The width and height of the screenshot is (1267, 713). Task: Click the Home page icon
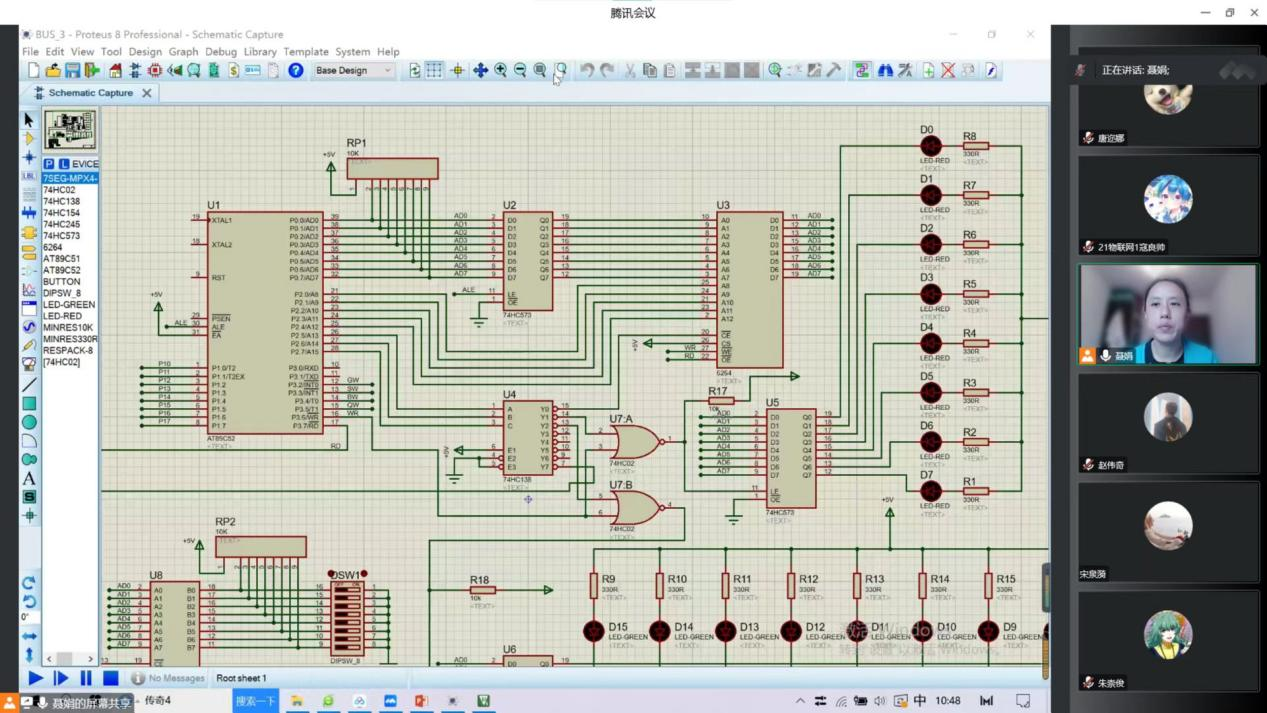[x=115, y=71]
